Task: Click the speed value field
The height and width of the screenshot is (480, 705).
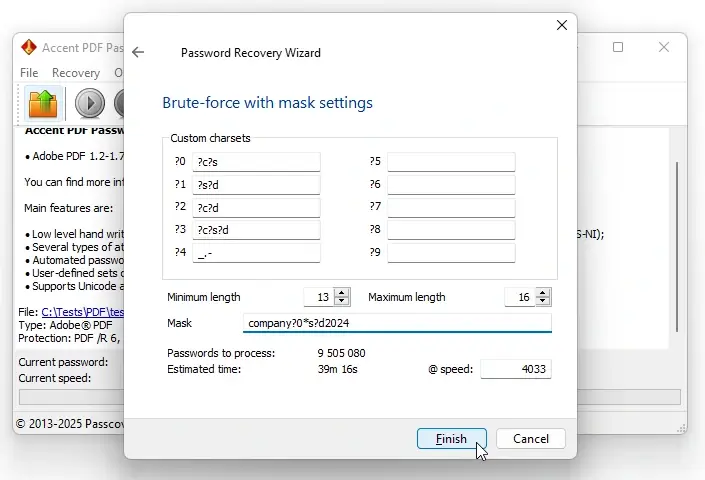Action: tap(516, 369)
